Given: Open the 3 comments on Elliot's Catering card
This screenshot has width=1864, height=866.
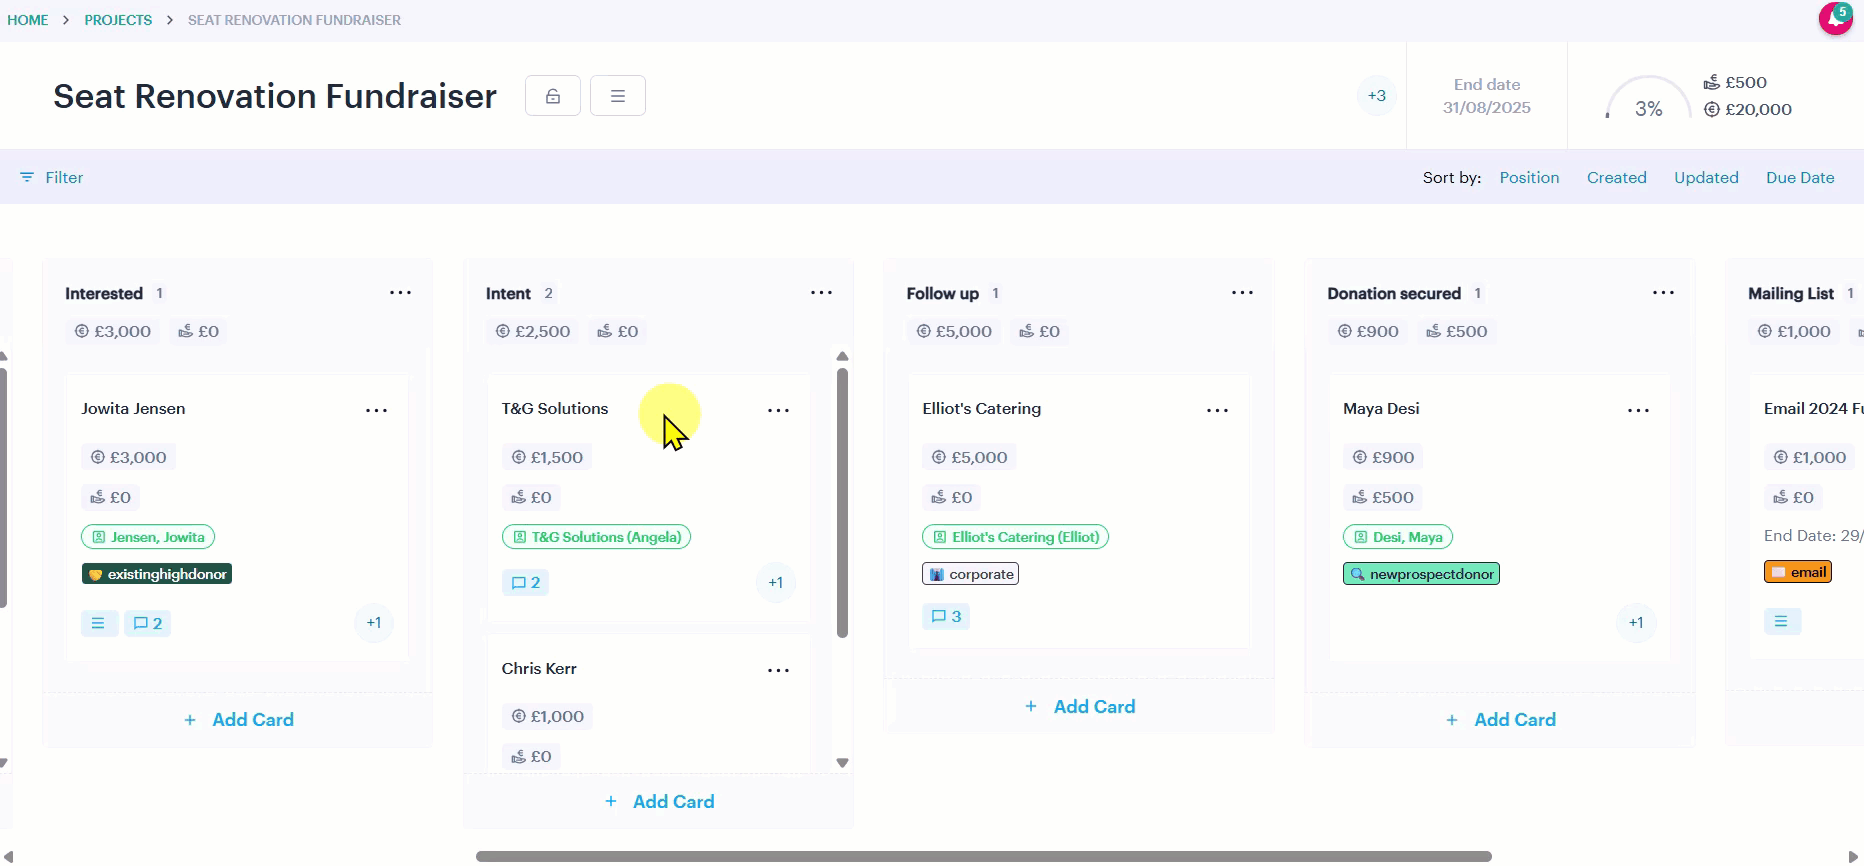Looking at the screenshot, I should tap(946, 616).
